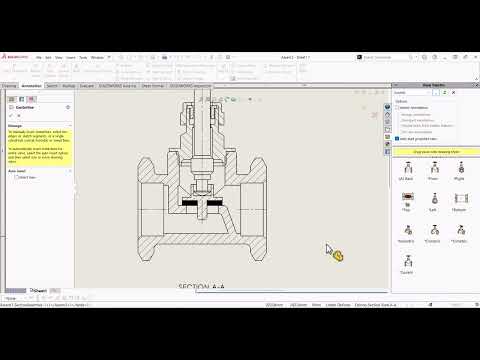Select the Dimetric view in View Palette
This screenshot has height=360, width=480.
[459, 233]
